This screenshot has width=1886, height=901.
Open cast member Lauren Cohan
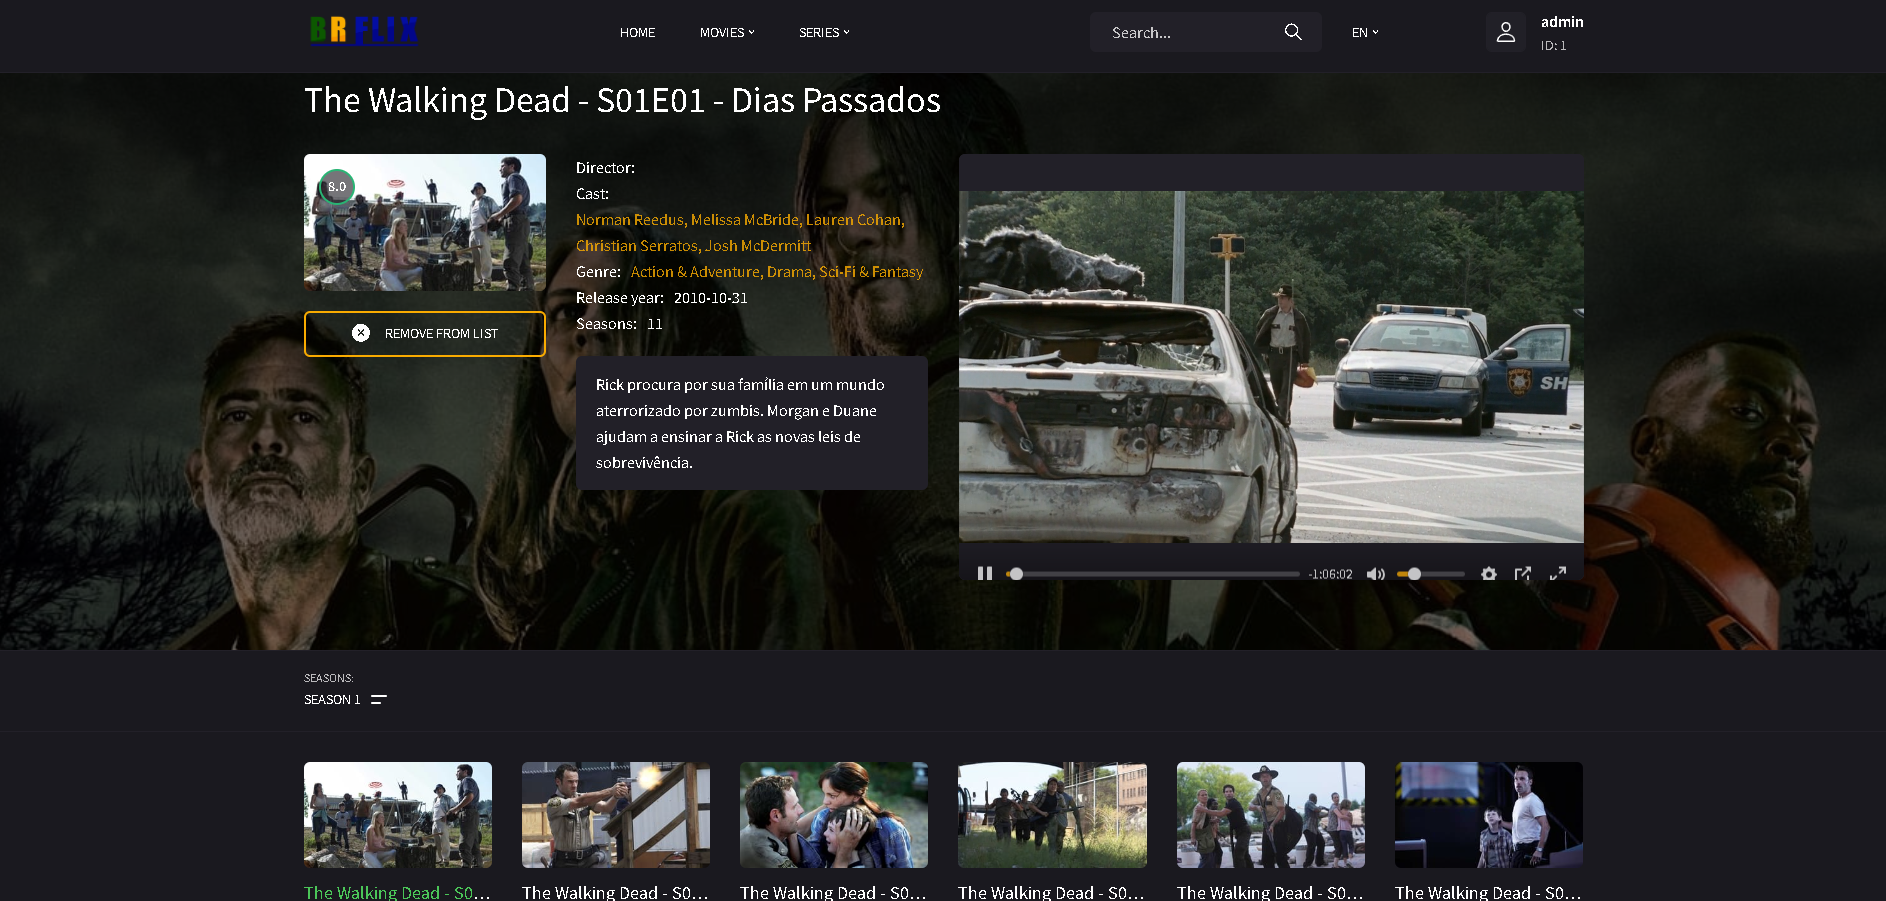(x=853, y=220)
